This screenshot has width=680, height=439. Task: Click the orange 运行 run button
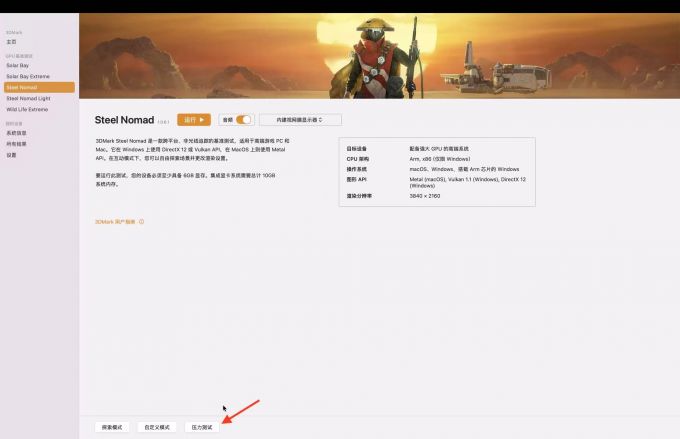point(194,120)
